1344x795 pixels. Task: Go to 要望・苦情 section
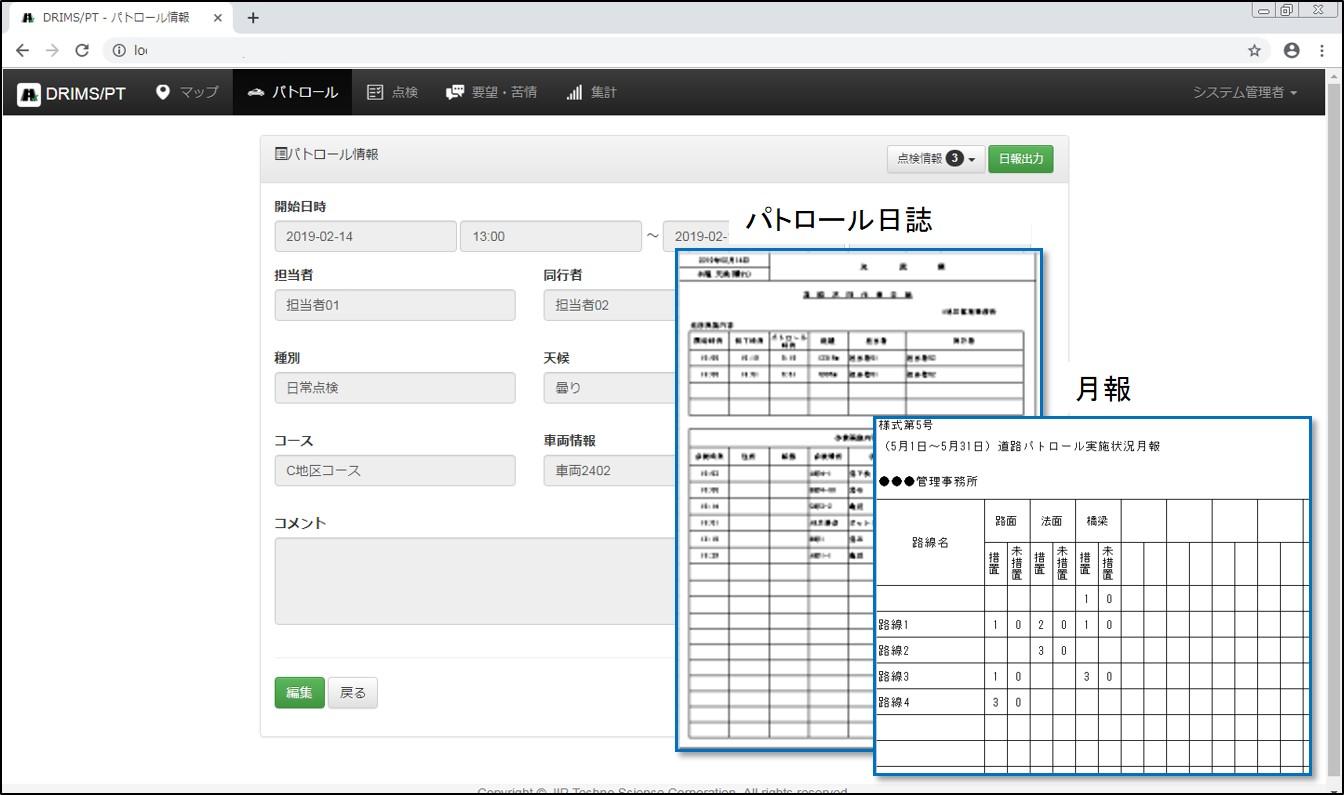(x=491, y=92)
